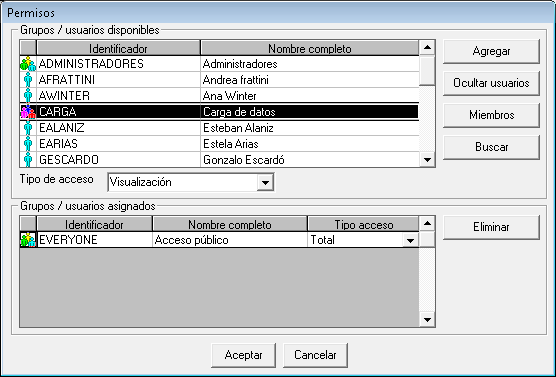The width and height of the screenshot is (556, 377).
Task: Expand the Total access type dropdown for EVERYONE
Action: (410, 240)
